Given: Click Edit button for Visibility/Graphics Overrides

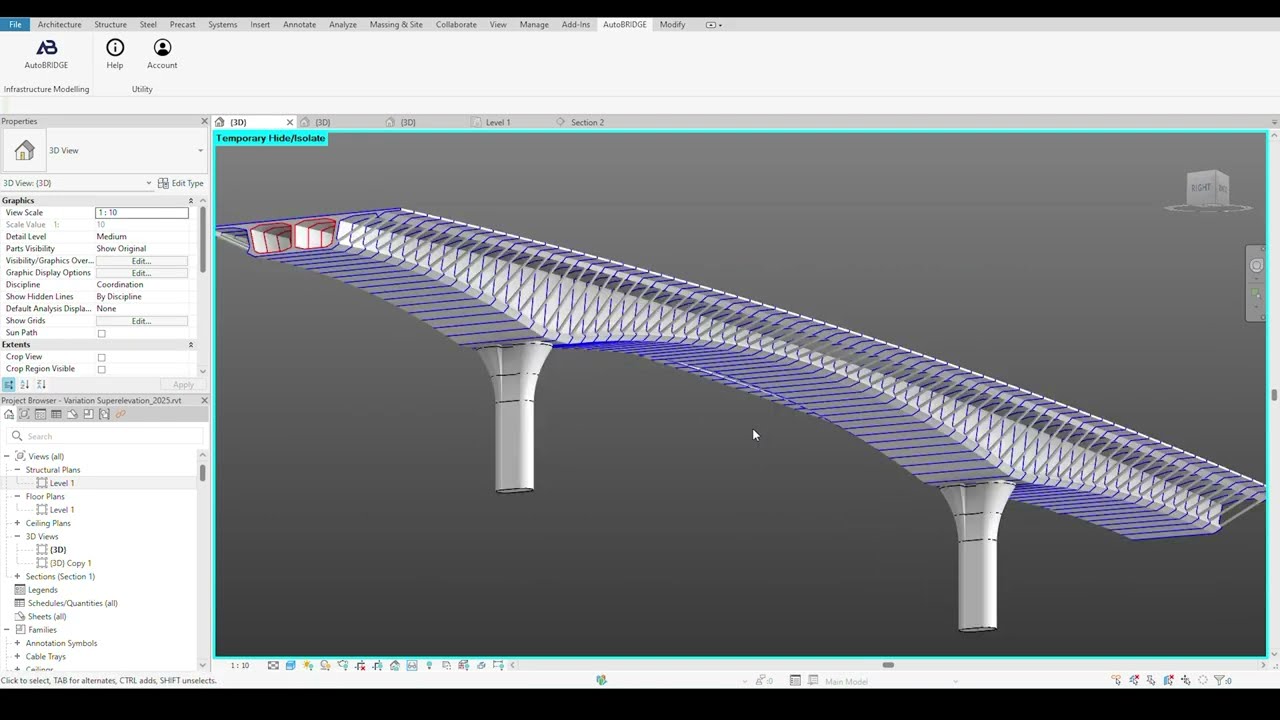Looking at the screenshot, I should 141,261.
